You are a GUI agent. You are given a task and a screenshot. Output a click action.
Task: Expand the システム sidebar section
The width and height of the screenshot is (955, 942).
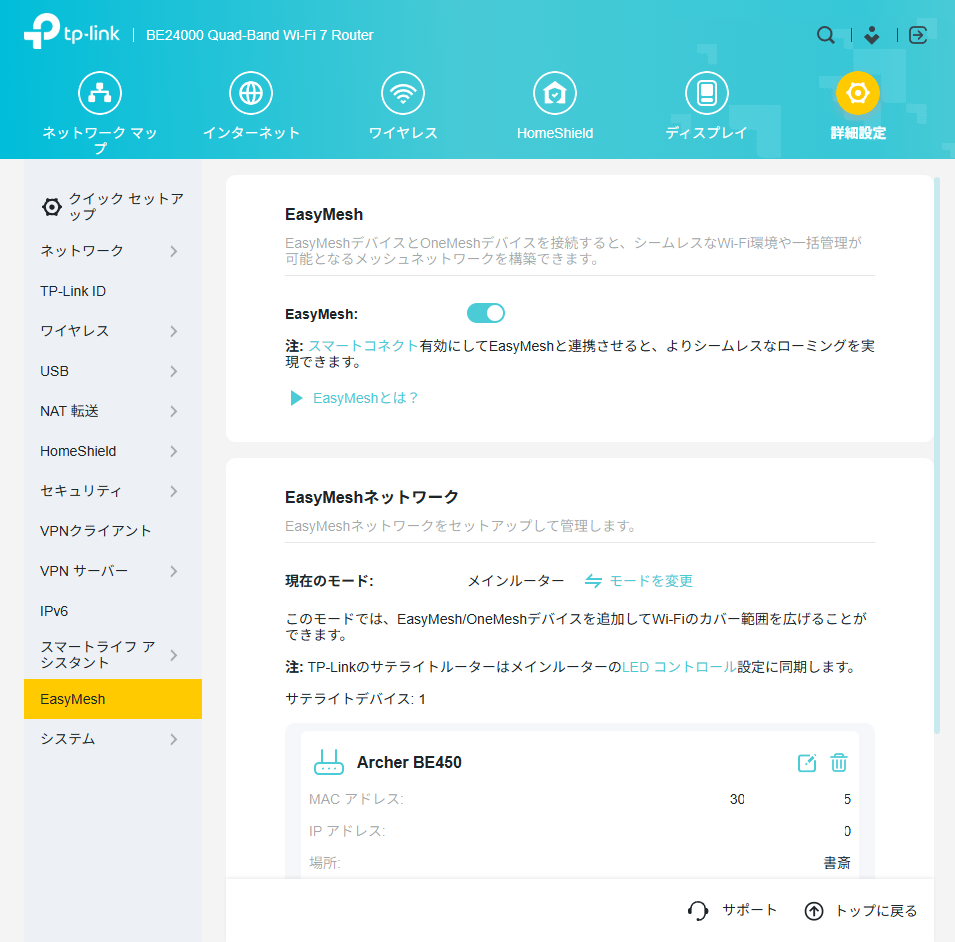174,739
